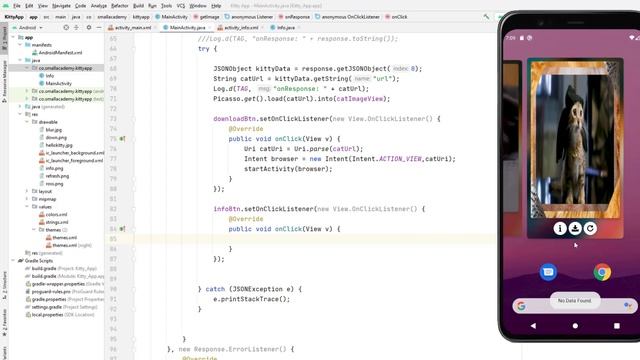The width and height of the screenshot is (640, 360).
Task: Click the build hammer icon in toolbar
Action: click(x=487, y=17)
